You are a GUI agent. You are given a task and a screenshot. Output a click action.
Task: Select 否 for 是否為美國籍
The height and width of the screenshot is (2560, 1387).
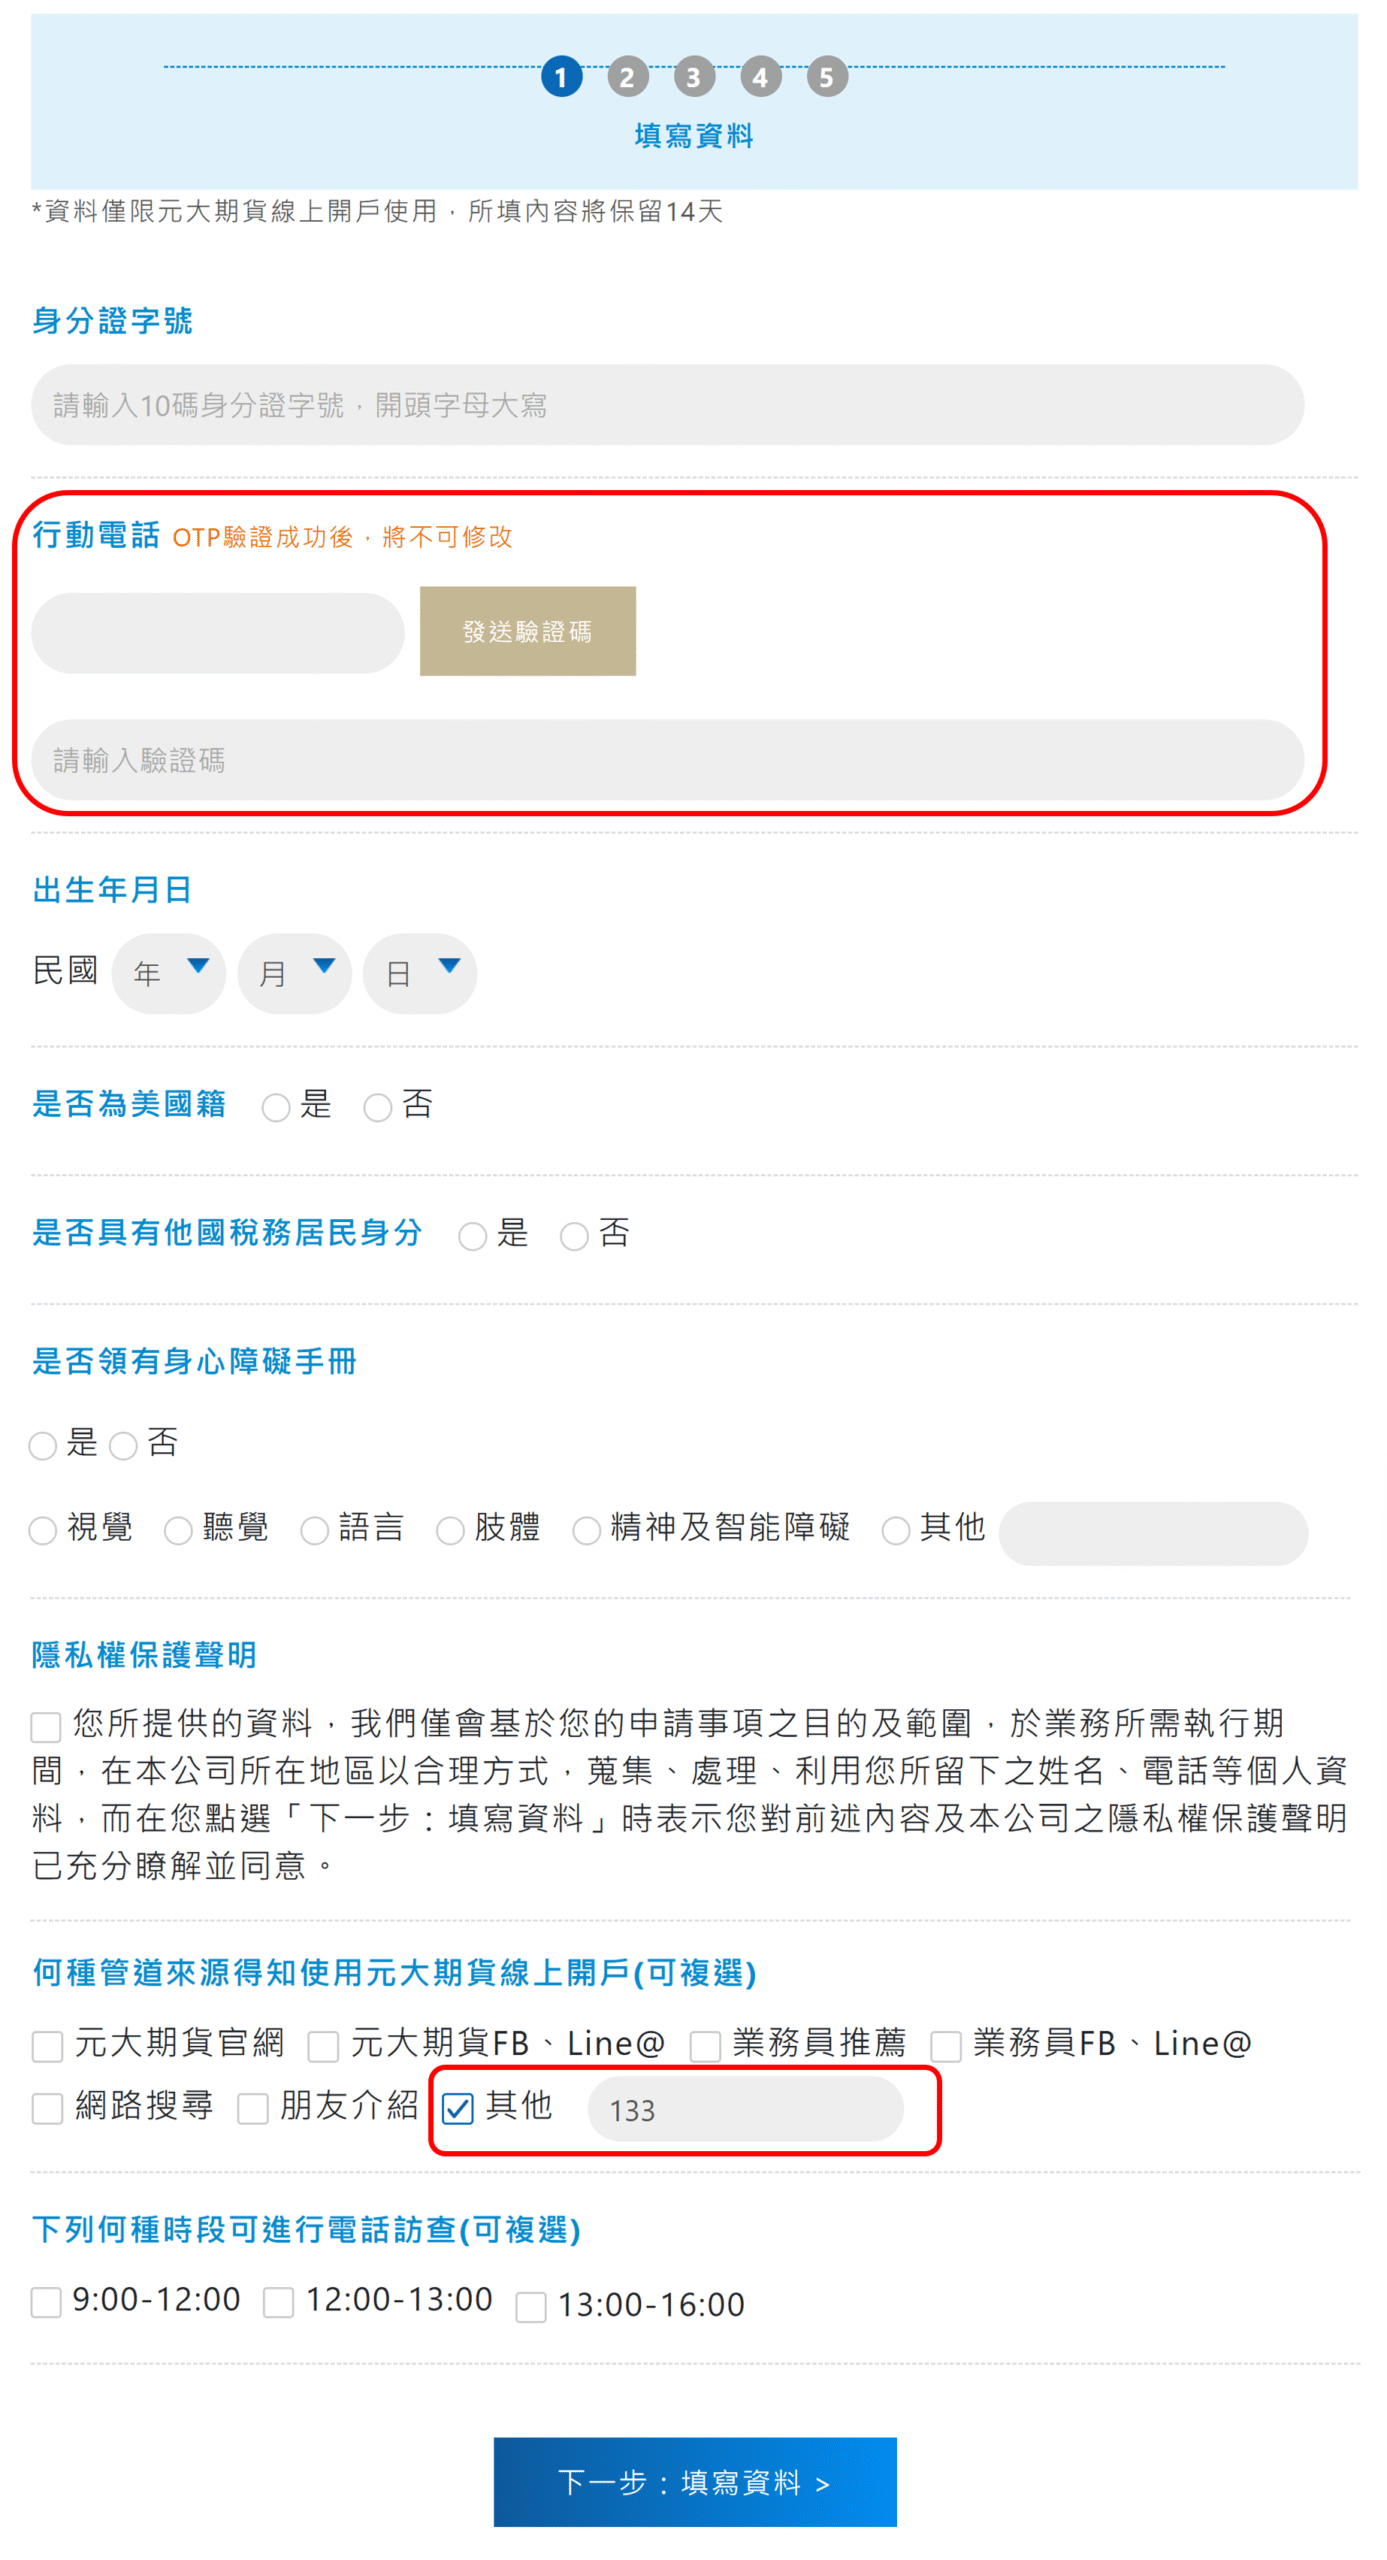[377, 1107]
